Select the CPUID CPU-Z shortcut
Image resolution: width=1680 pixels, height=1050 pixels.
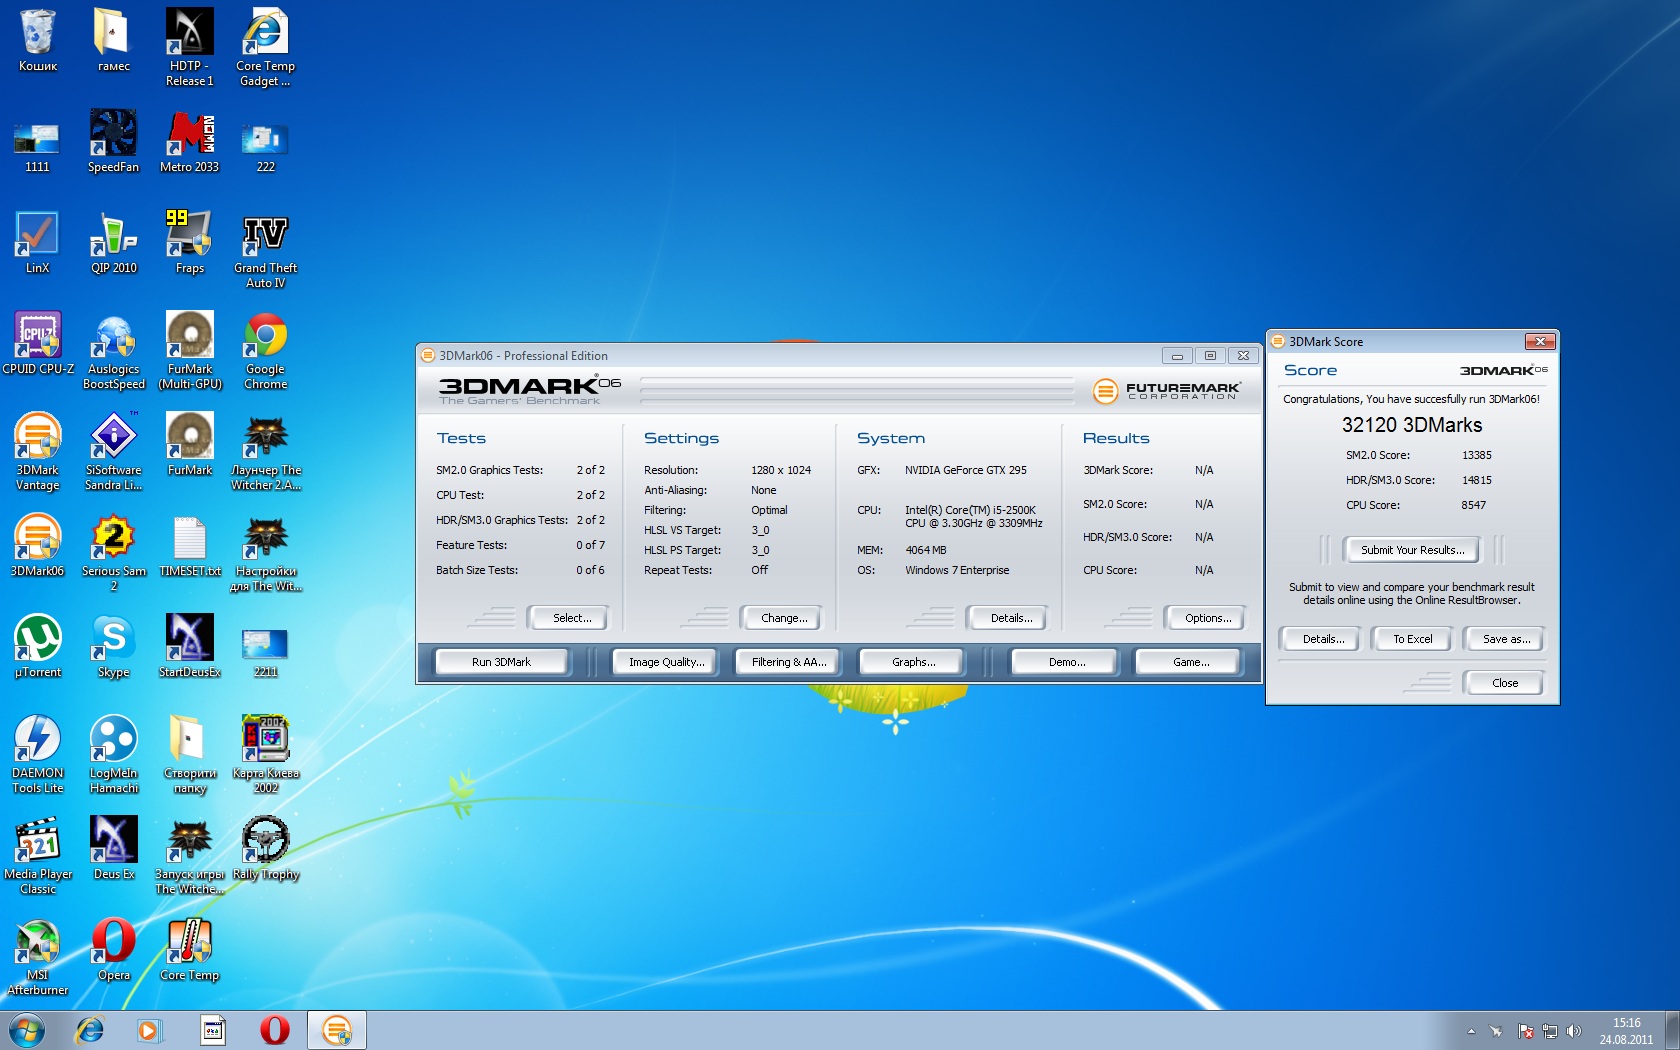(38, 343)
